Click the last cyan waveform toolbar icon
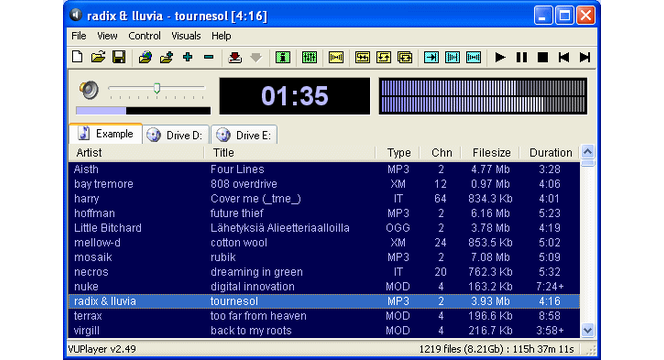Screen dimensions: 664x360 473,57
